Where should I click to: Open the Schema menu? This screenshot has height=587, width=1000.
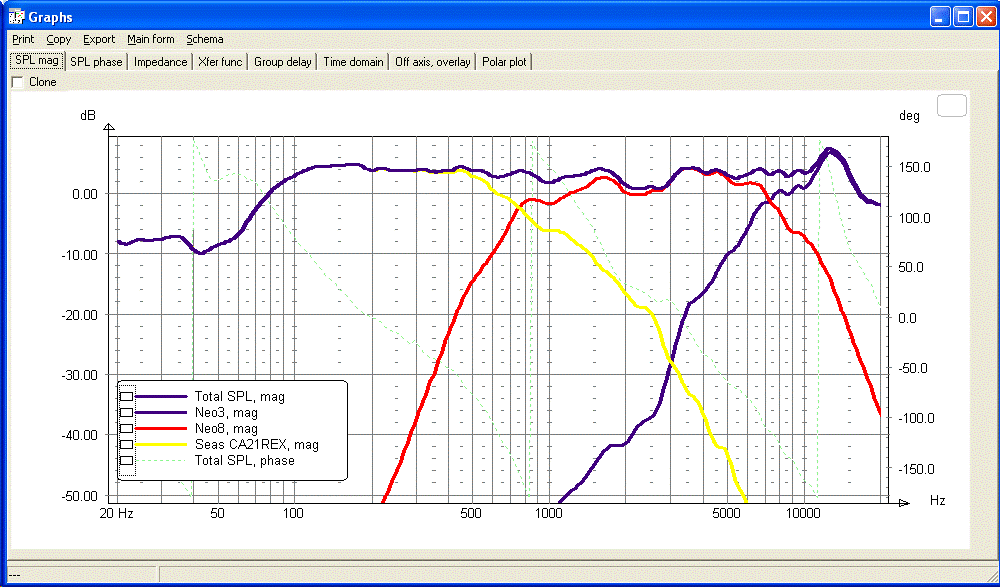205,40
